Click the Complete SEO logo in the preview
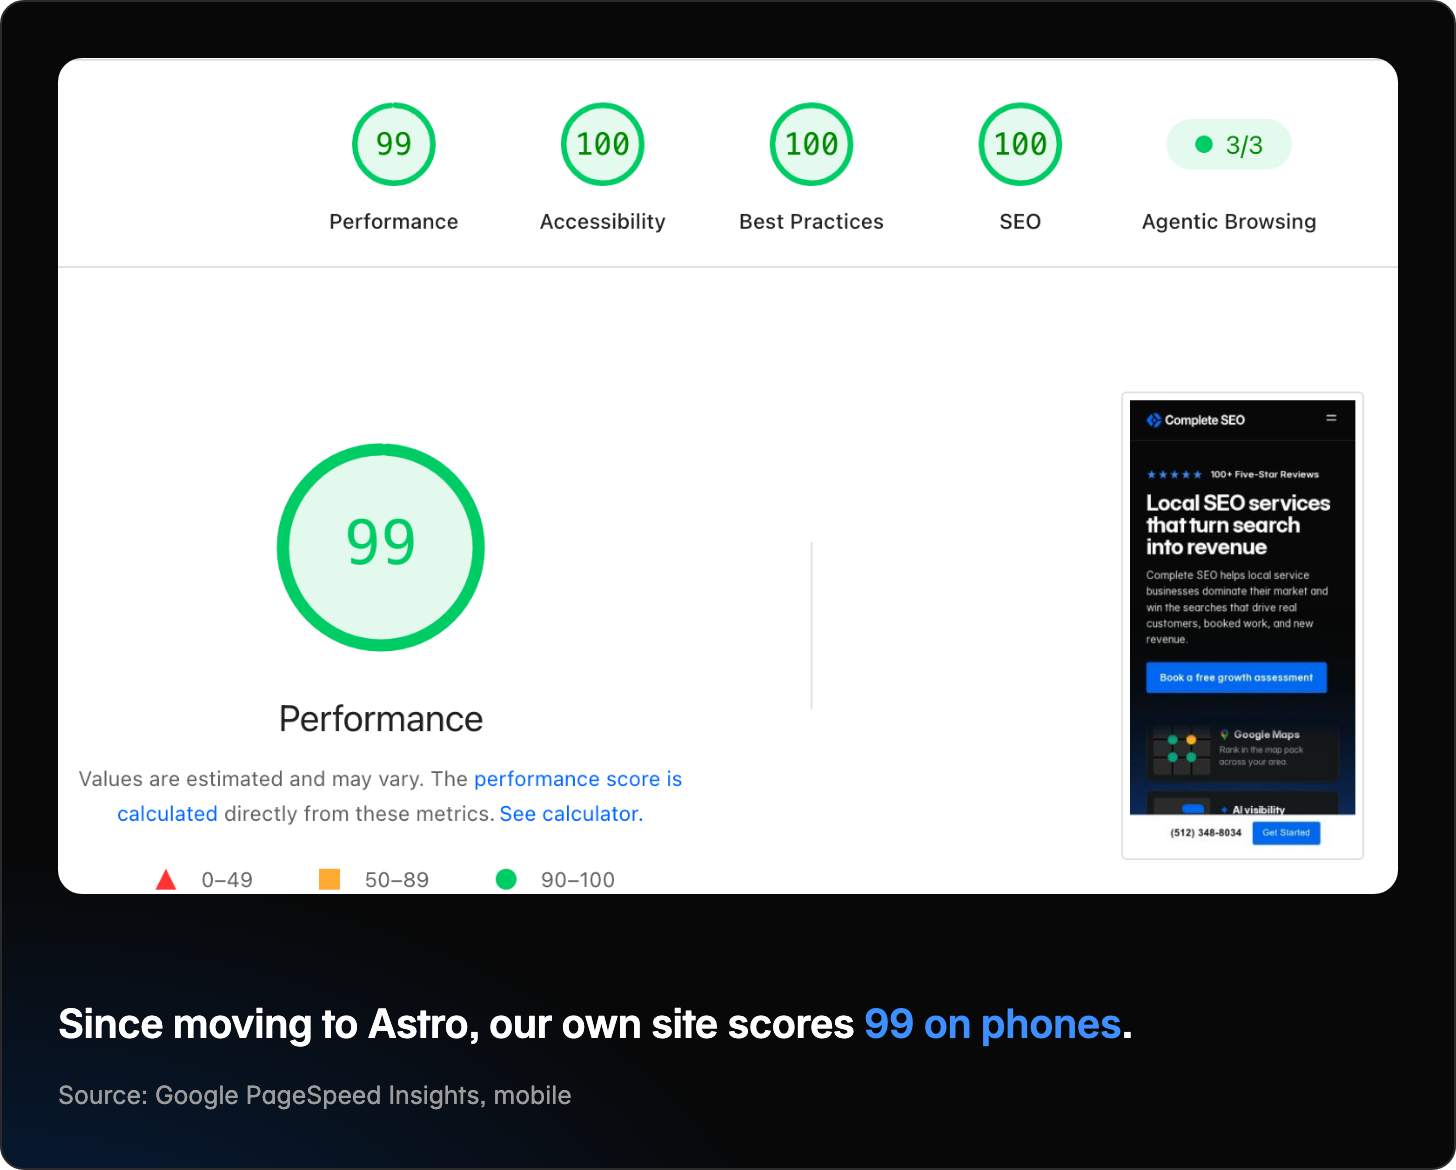This screenshot has height=1170, width=1456. [1196, 420]
